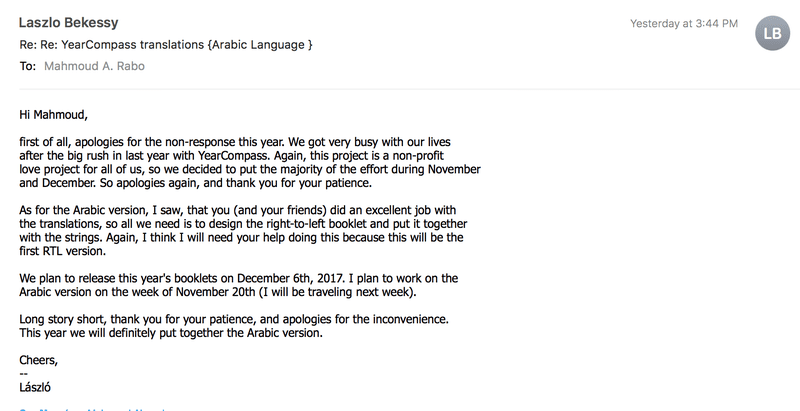Click the "Long story short" paragraph
Viewport: 800px width, 411px height.
tap(225, 326)
